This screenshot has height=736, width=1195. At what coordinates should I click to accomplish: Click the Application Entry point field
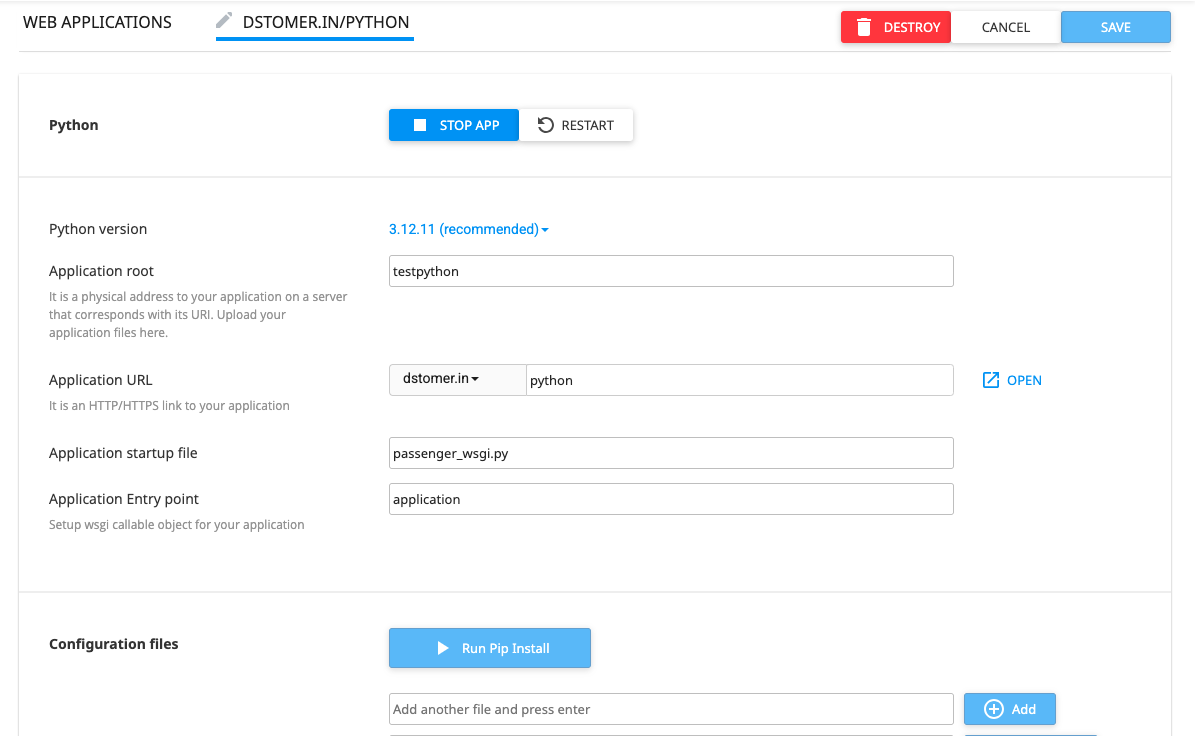click(x=670, y=499)
